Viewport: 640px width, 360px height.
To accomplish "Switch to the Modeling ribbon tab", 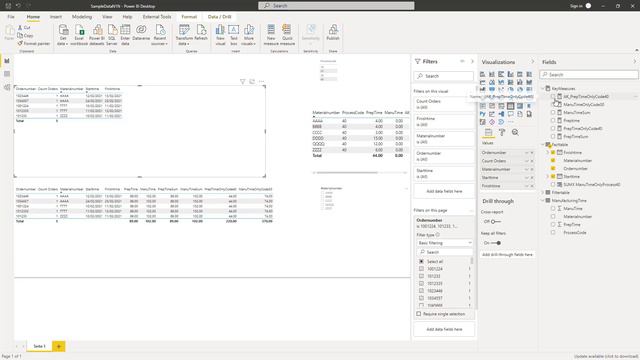I will coord(82,17).
